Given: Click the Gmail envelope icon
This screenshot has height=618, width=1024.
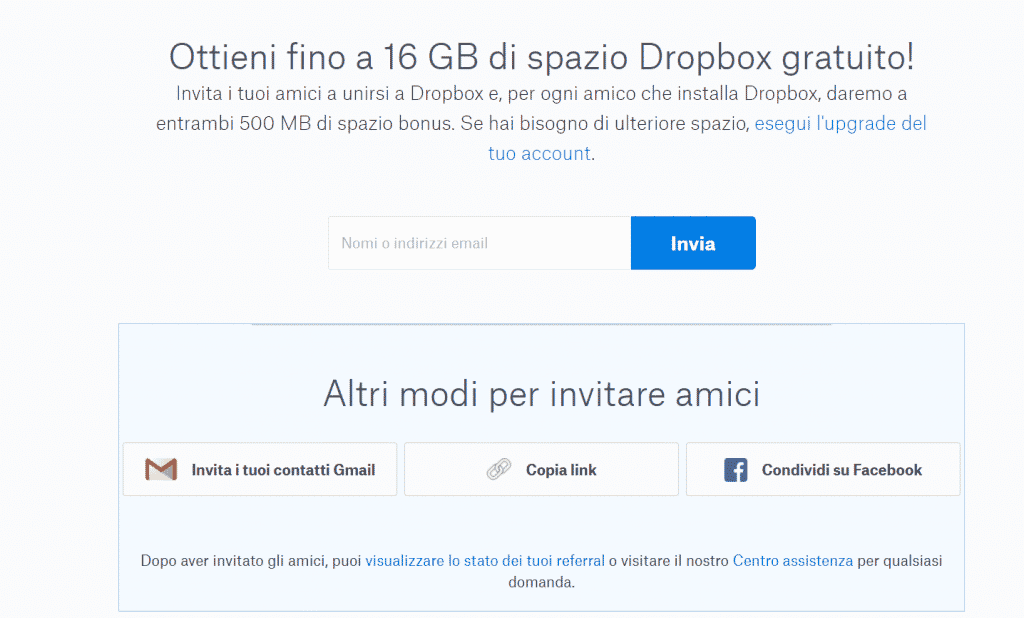Looking at the screenshot, I should point(161,469).
